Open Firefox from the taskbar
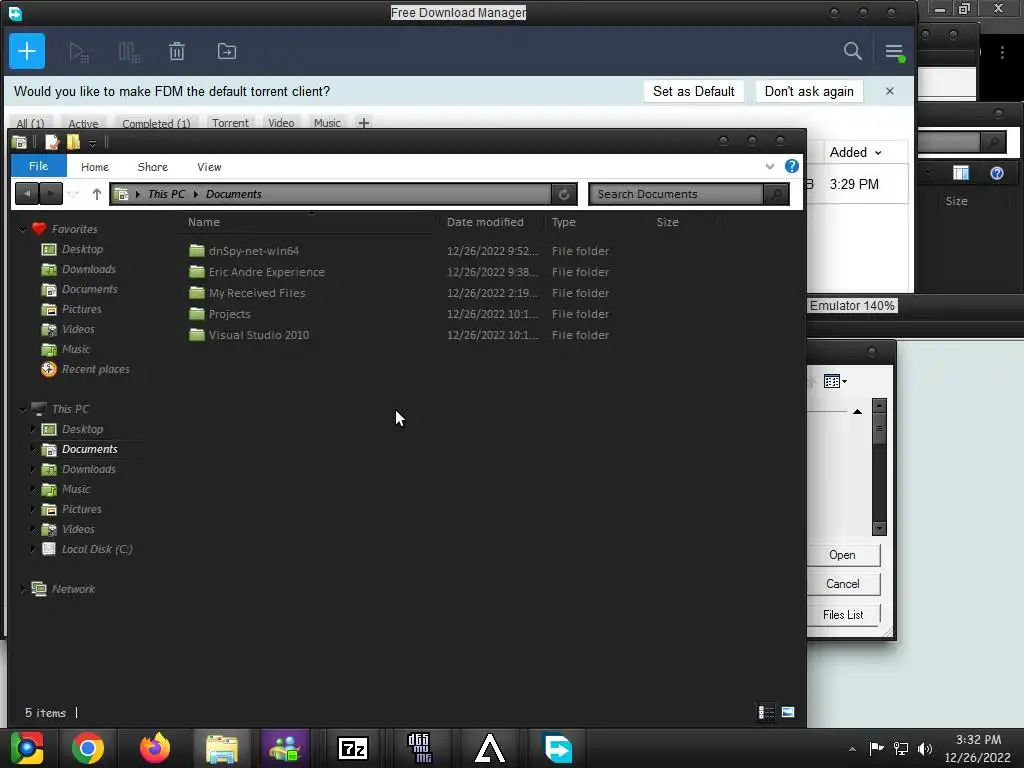1024x768 pixels. pos(155,748)
